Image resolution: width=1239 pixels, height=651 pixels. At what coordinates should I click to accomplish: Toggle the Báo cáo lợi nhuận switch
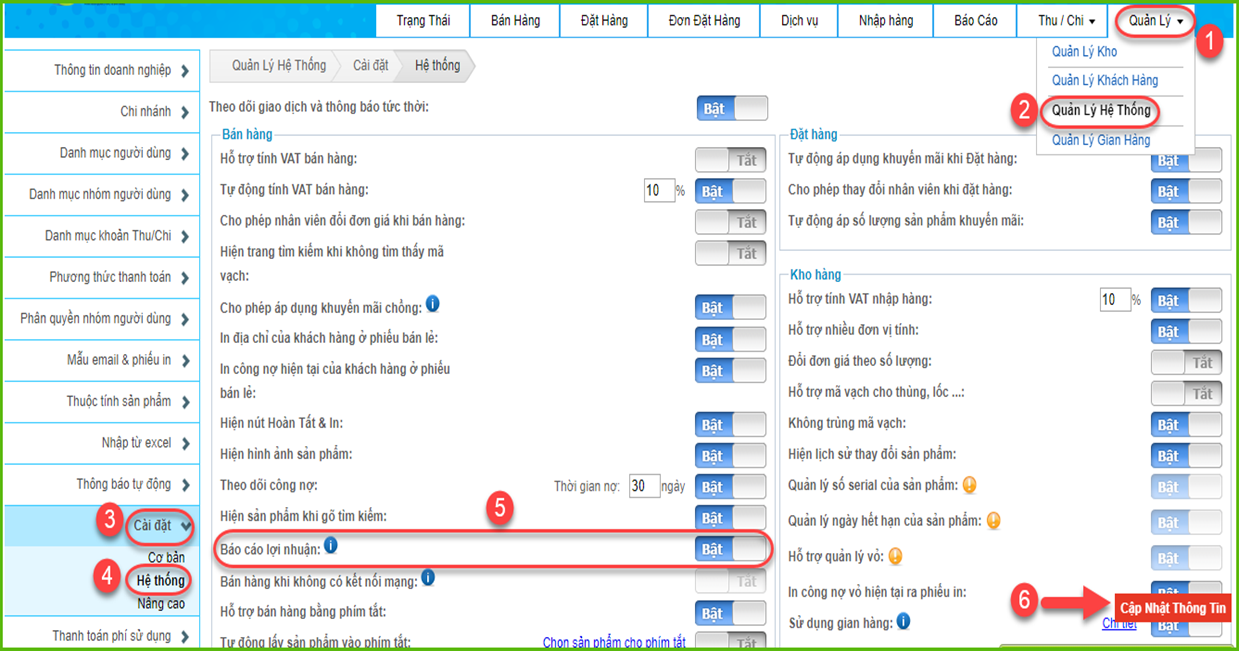click(x=730, y=549)
